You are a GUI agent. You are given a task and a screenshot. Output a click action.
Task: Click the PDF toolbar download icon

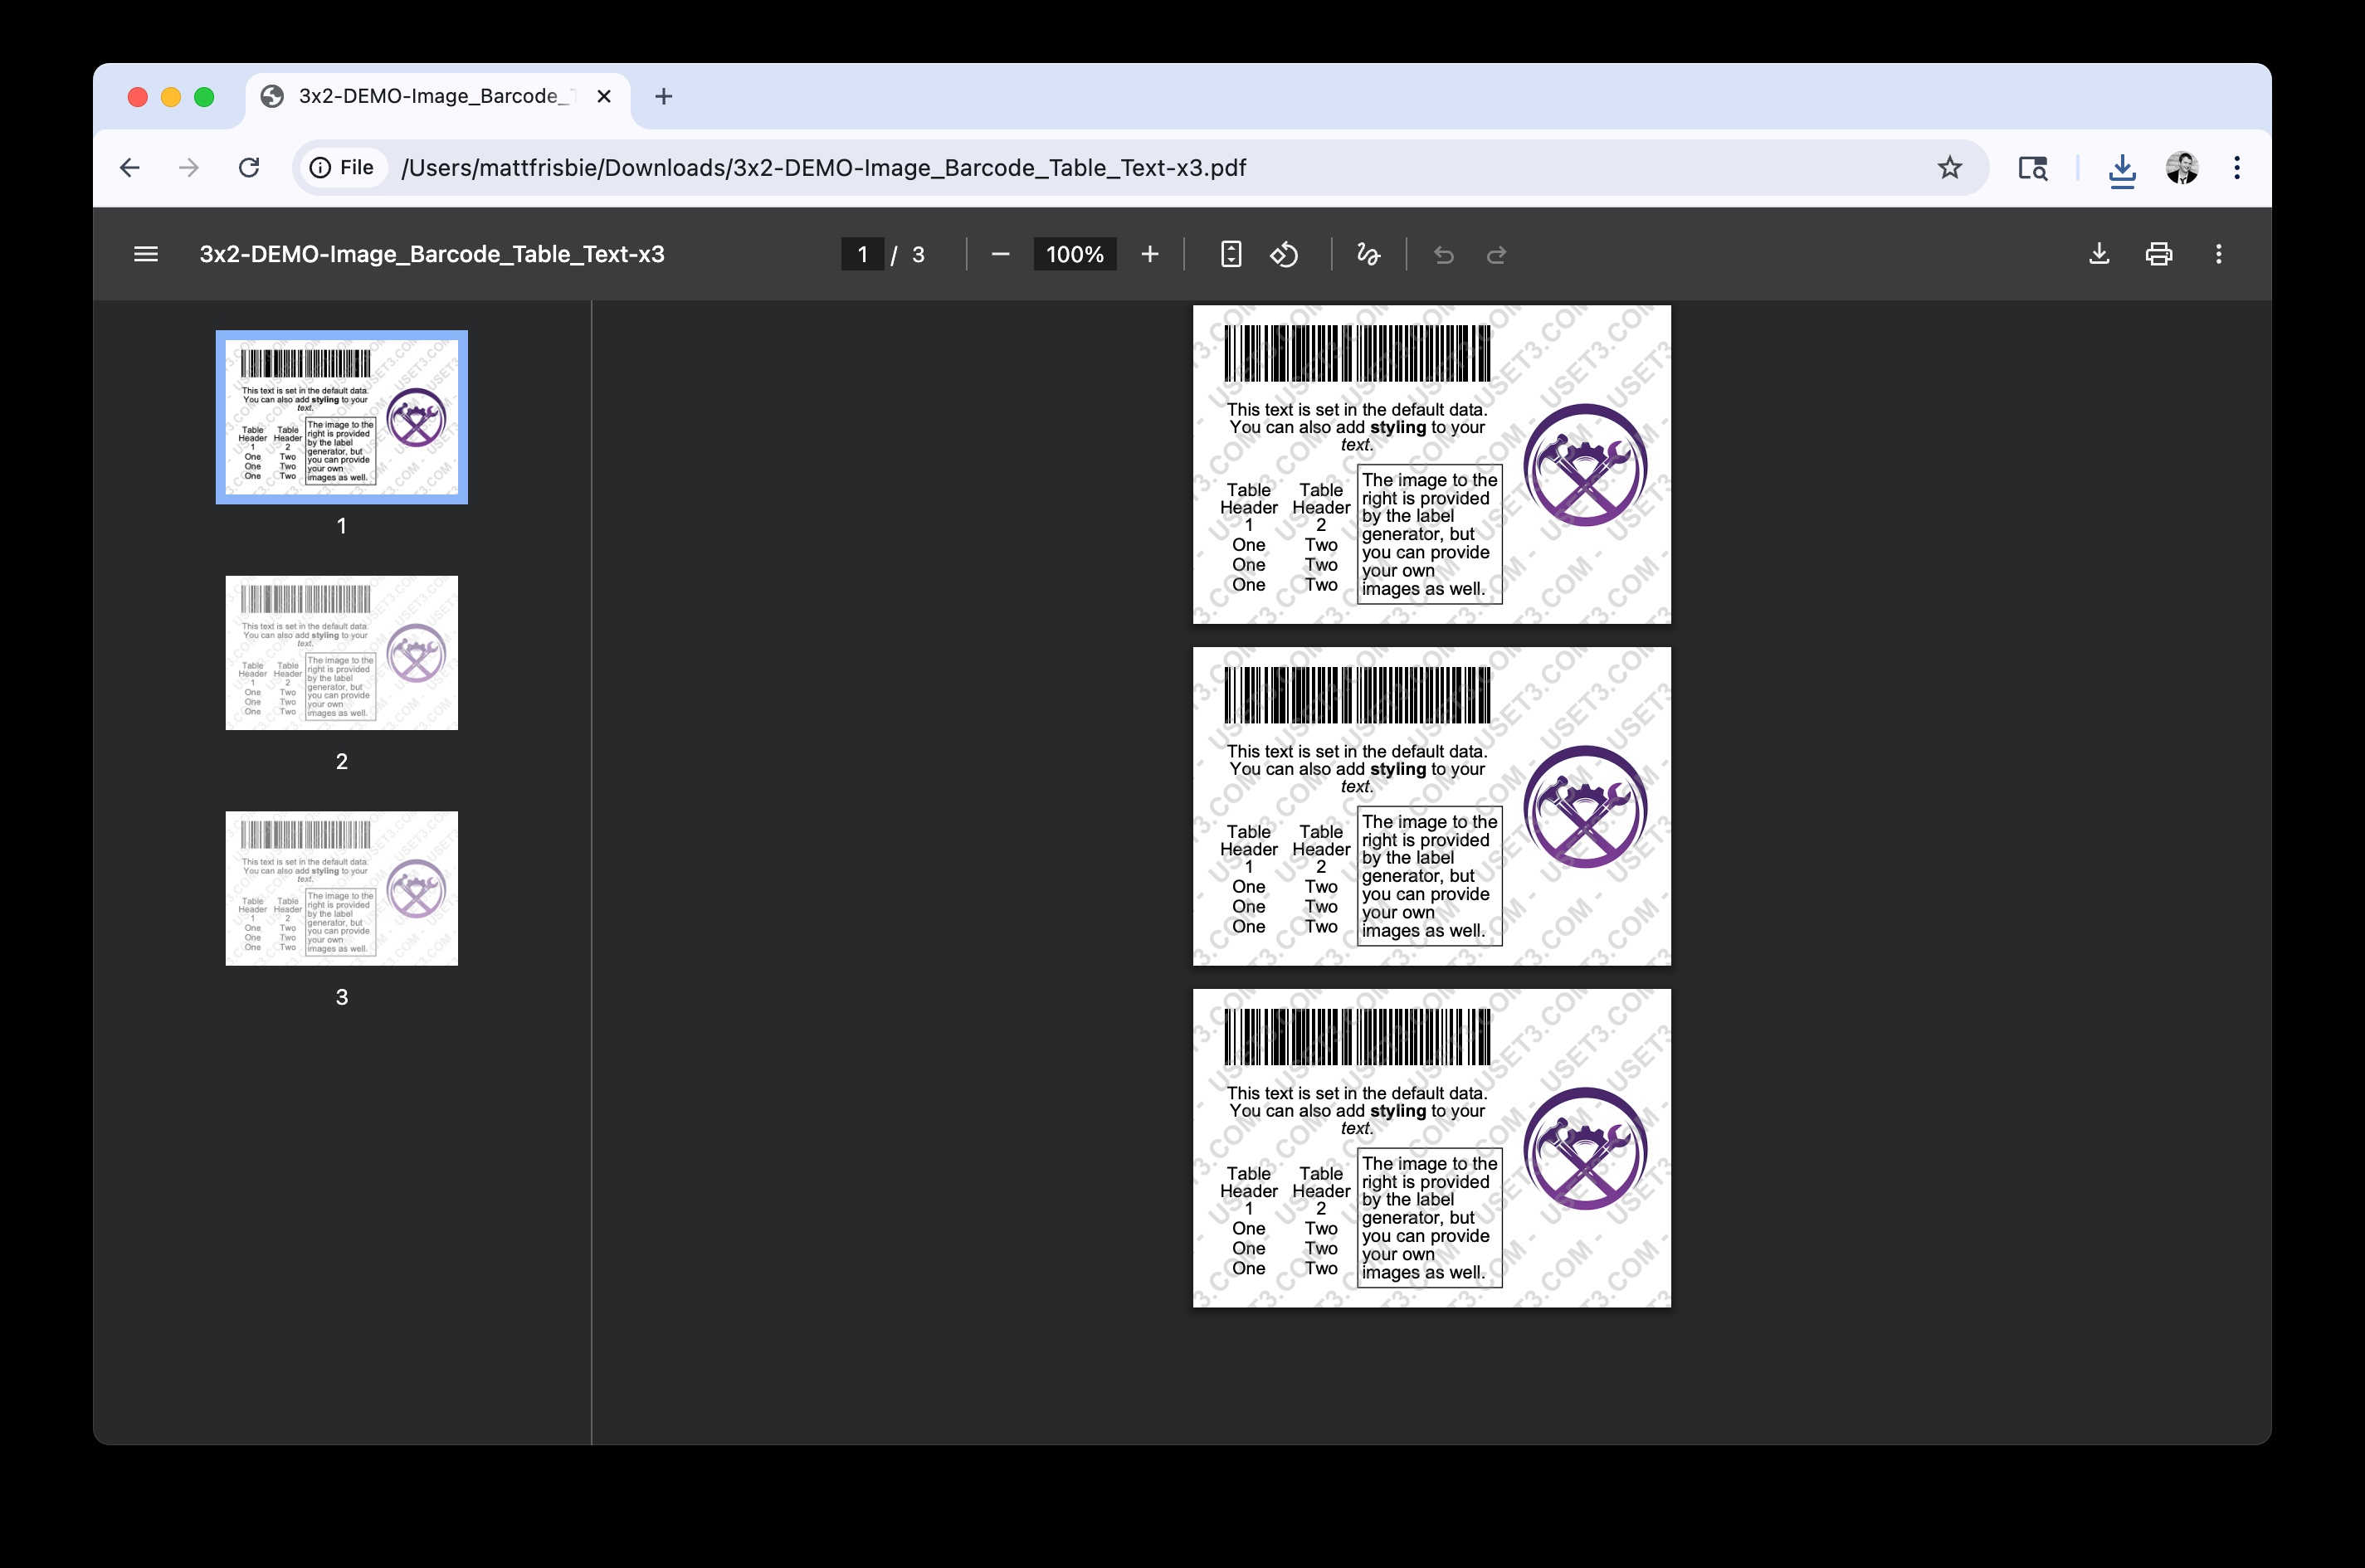pyautogui.click(x=2099, y=254)
